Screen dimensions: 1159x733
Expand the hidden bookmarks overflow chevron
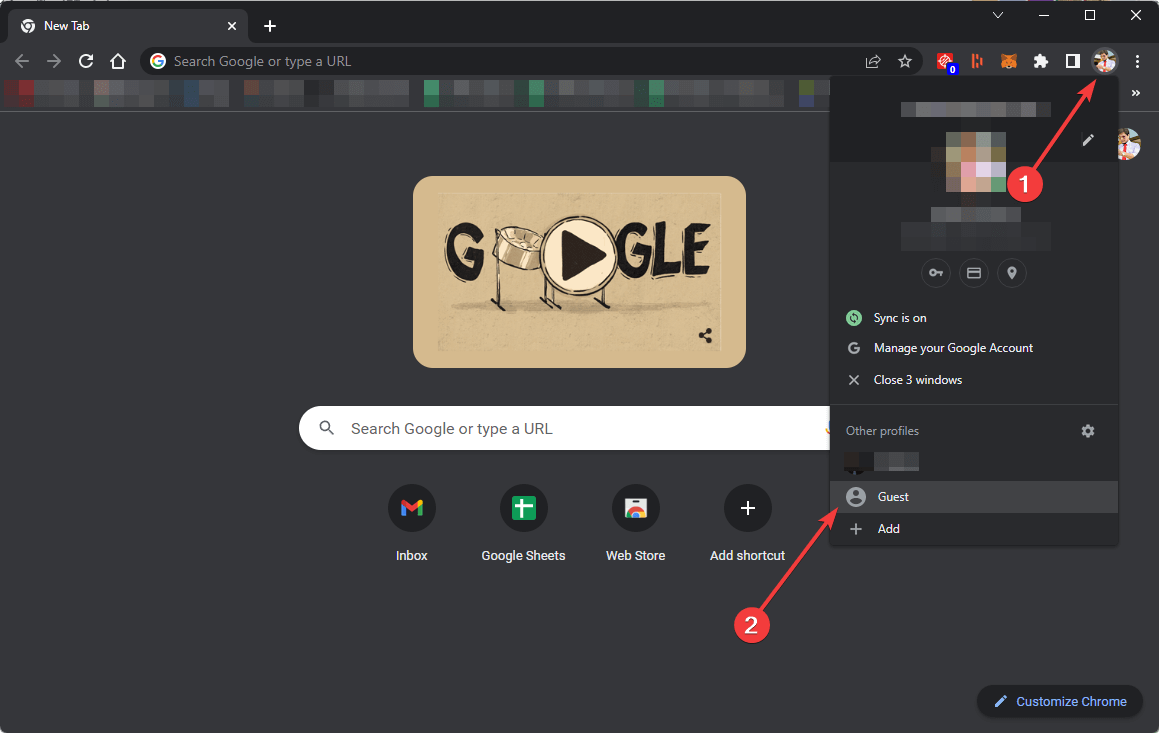(1136, 93)
